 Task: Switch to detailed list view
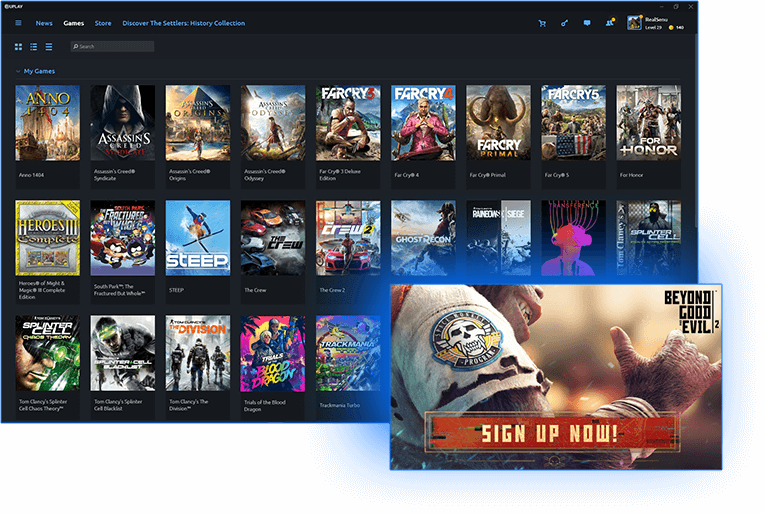coord(34,47)
